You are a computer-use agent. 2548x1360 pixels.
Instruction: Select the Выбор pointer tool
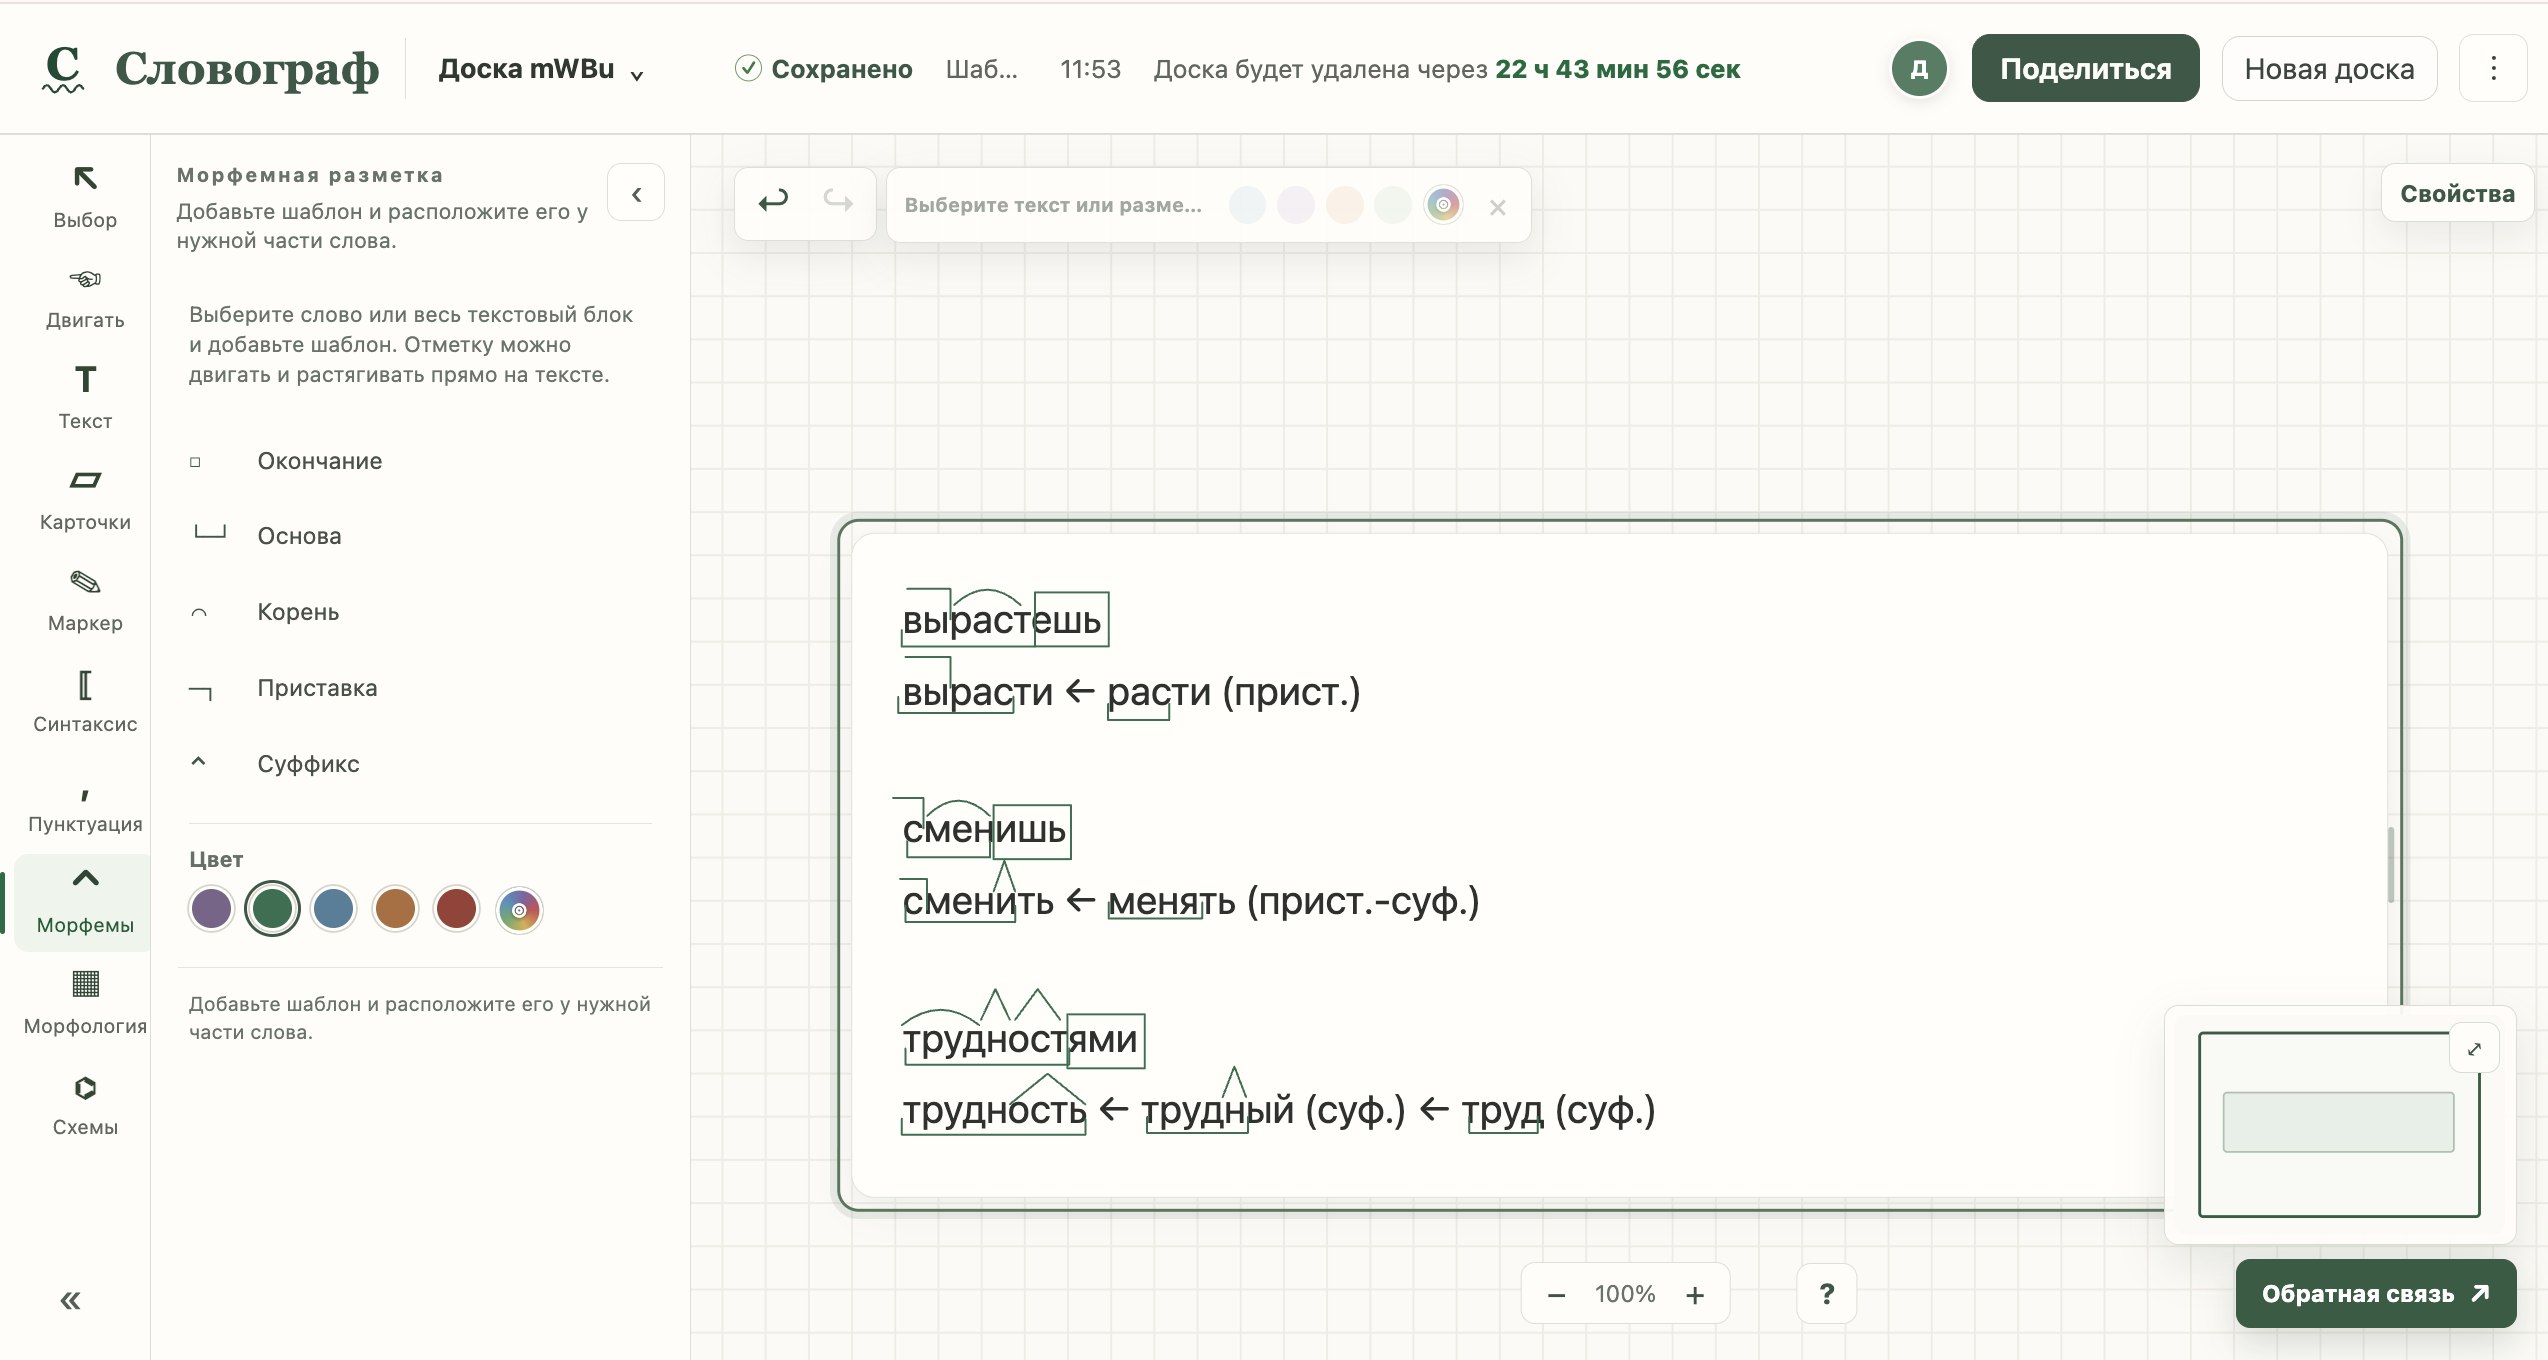pos(85,198)
